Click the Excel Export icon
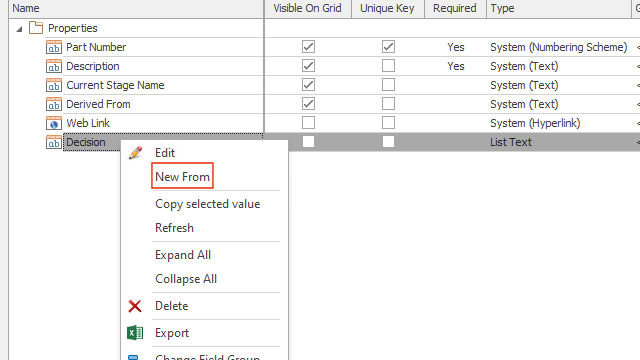The width and height of the screenshot is (640, 360). point(135,333)
